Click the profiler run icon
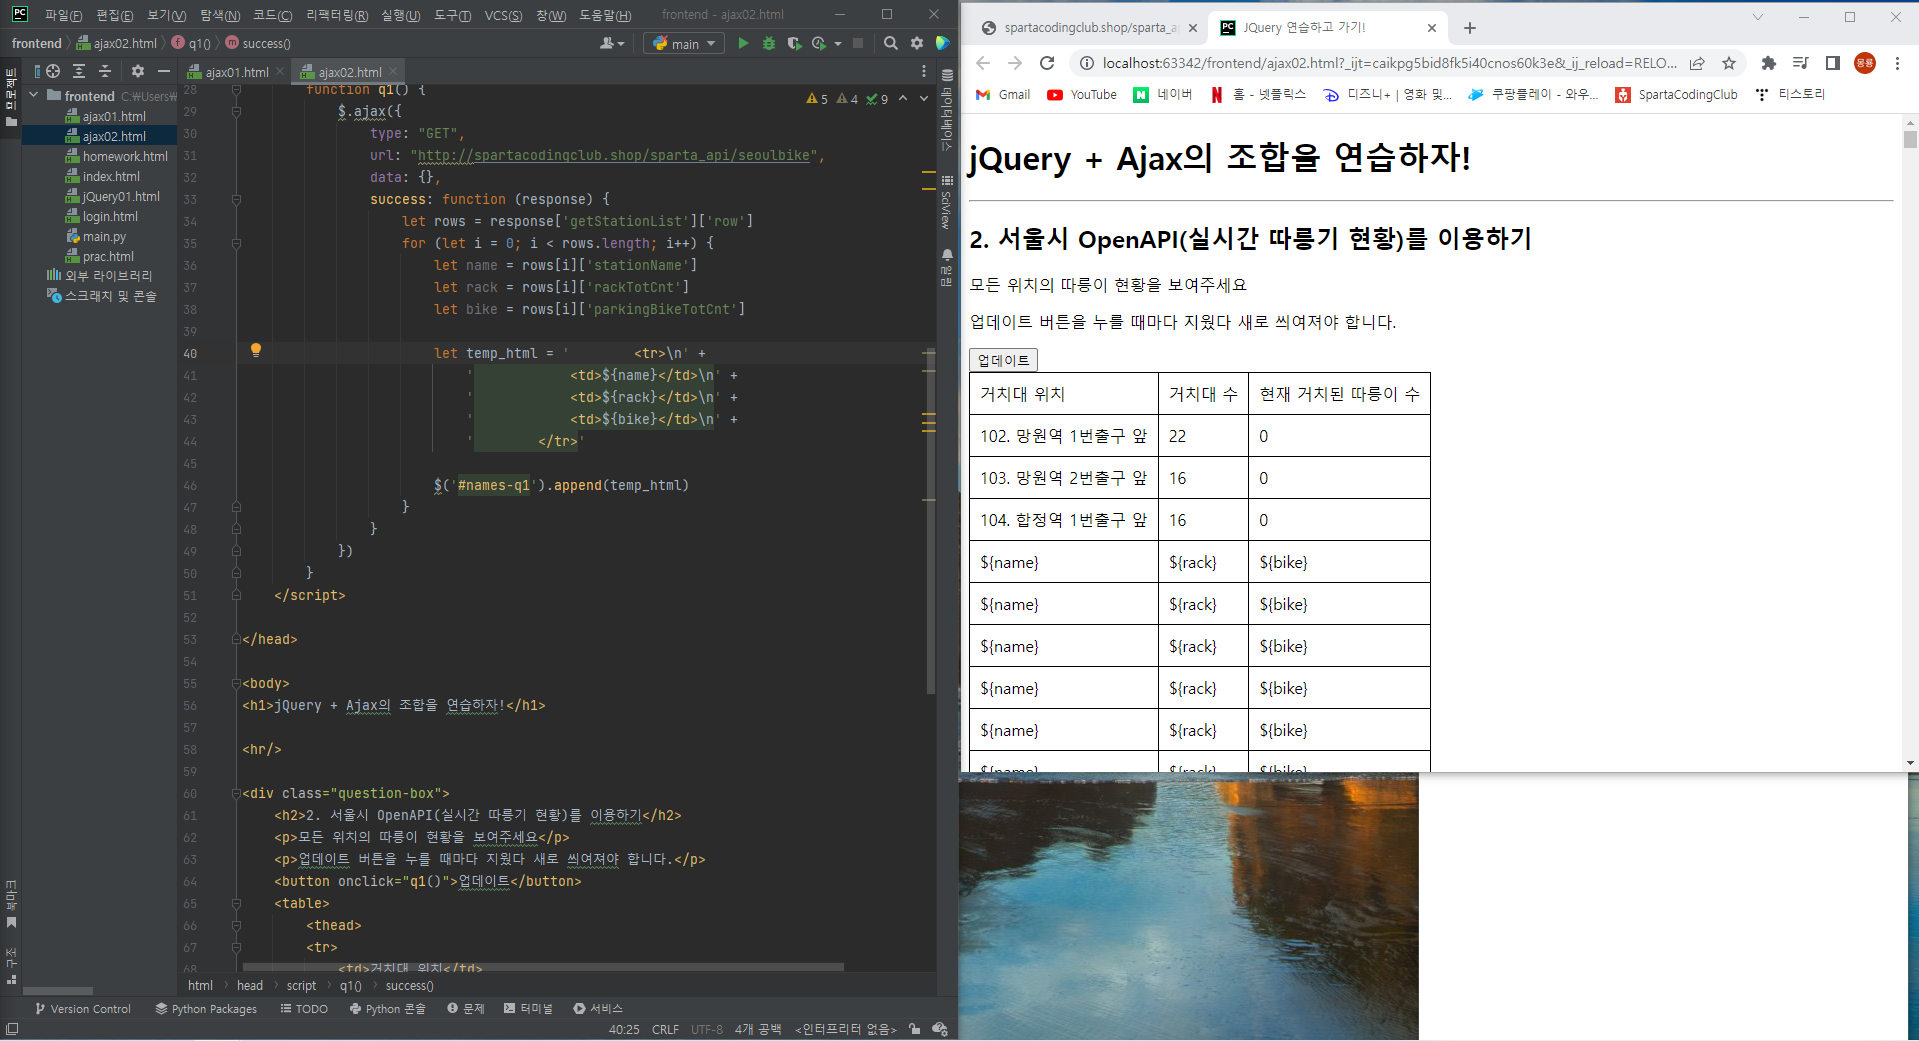 pos(819,43)
